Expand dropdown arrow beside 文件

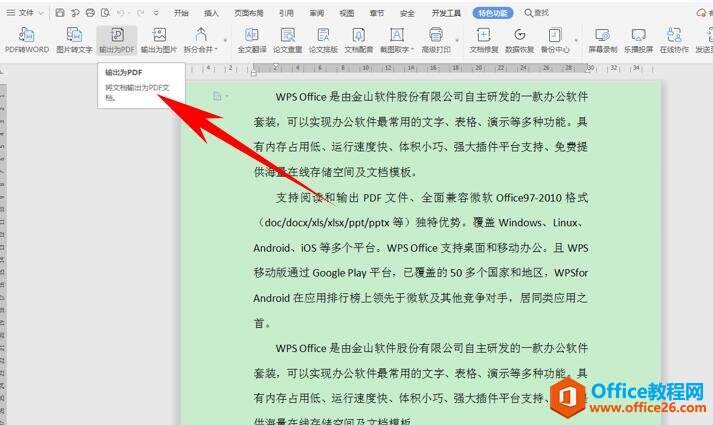(41, 13)
